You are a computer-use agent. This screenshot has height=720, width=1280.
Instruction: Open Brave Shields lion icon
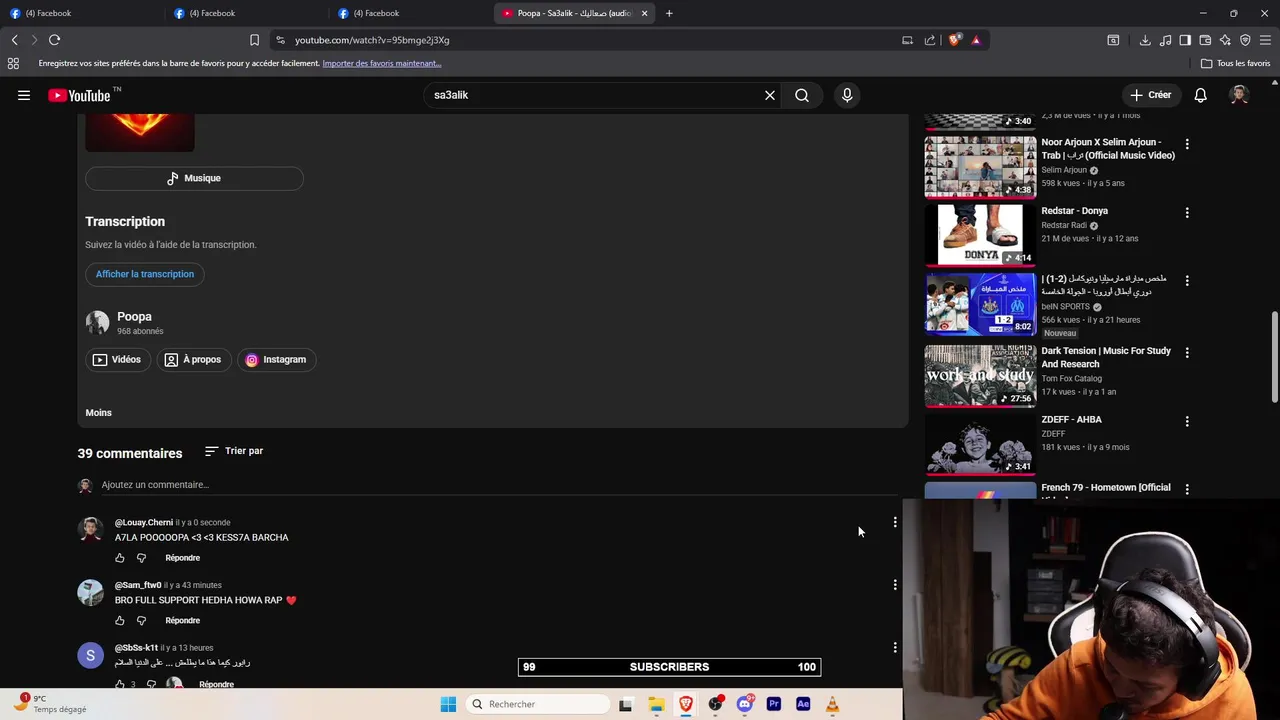(x=955, y=40)
